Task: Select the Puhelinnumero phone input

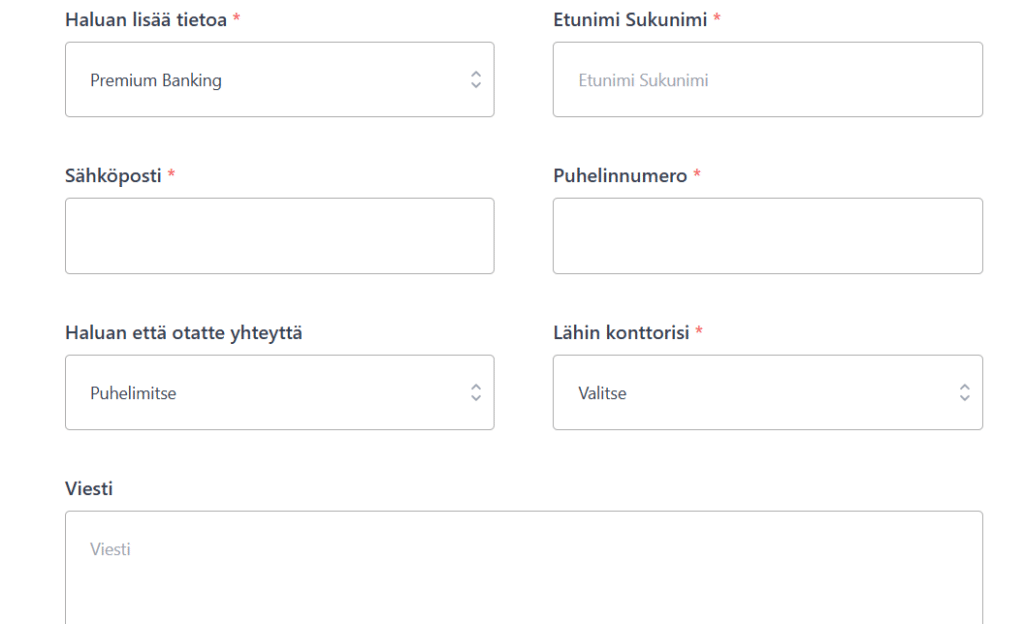Action: tap(767, 236)
